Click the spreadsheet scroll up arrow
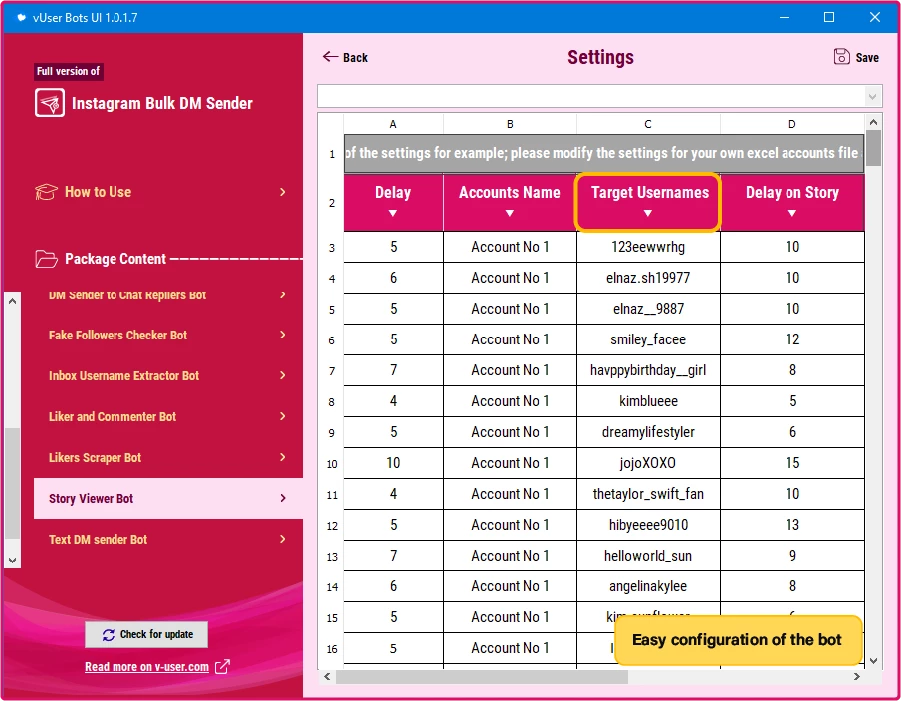The width and height of the screenshot is (901, 701). click(x=873, y=122)
